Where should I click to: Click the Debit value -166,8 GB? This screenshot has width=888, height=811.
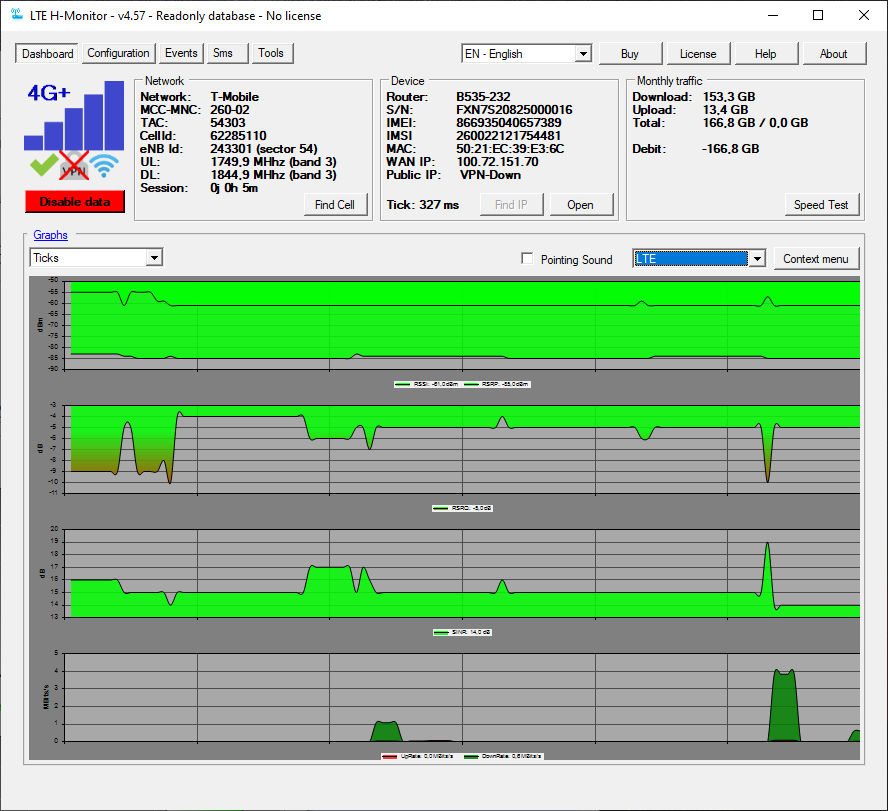point(731,149)
